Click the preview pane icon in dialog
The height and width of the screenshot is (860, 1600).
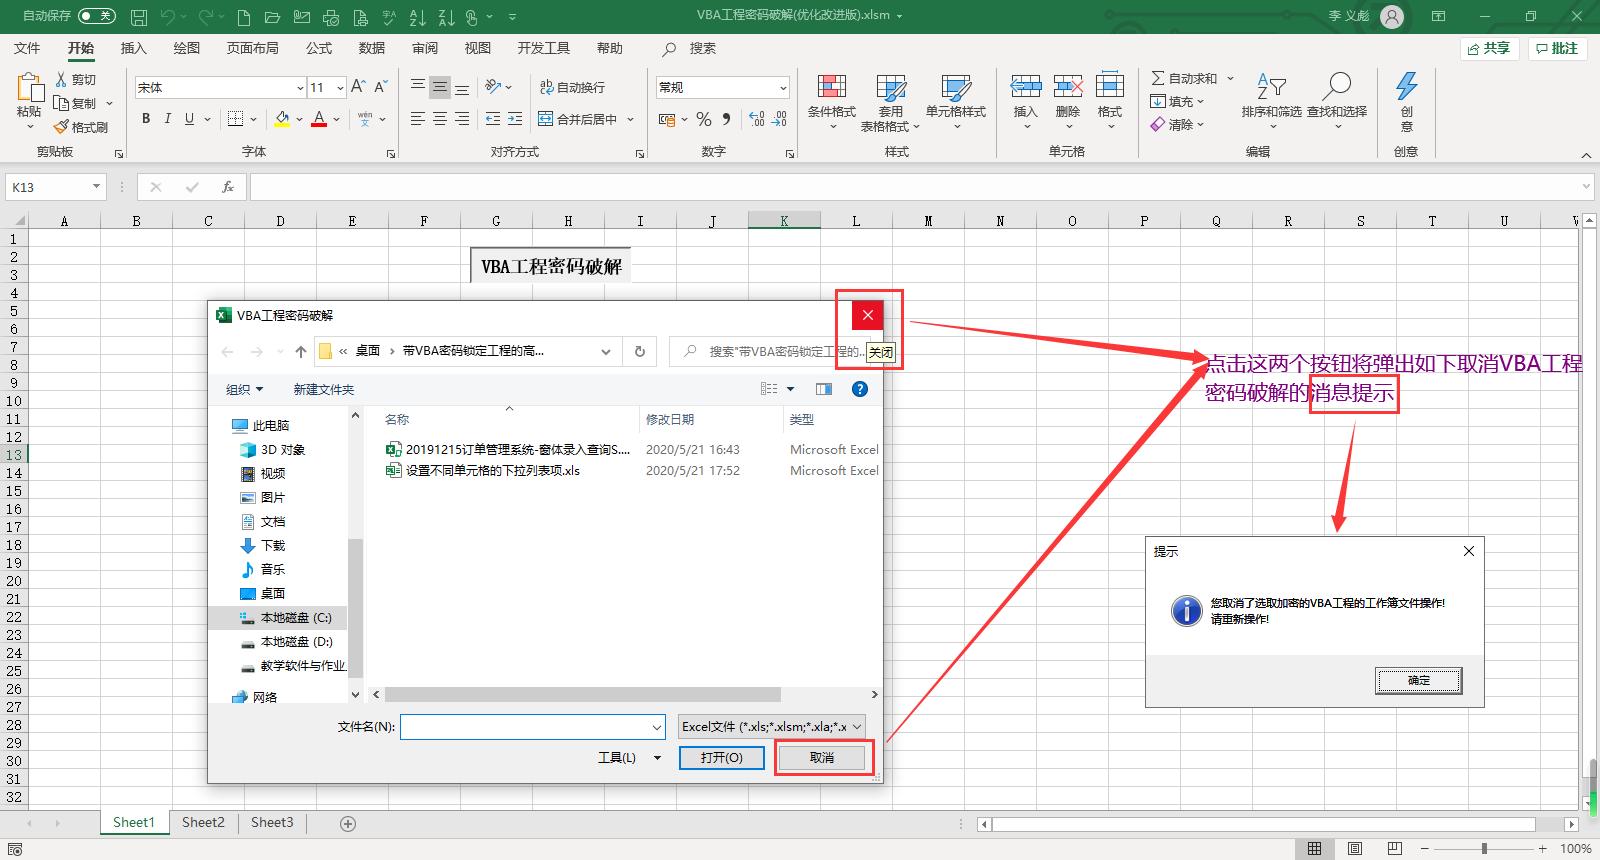(824, 389)
